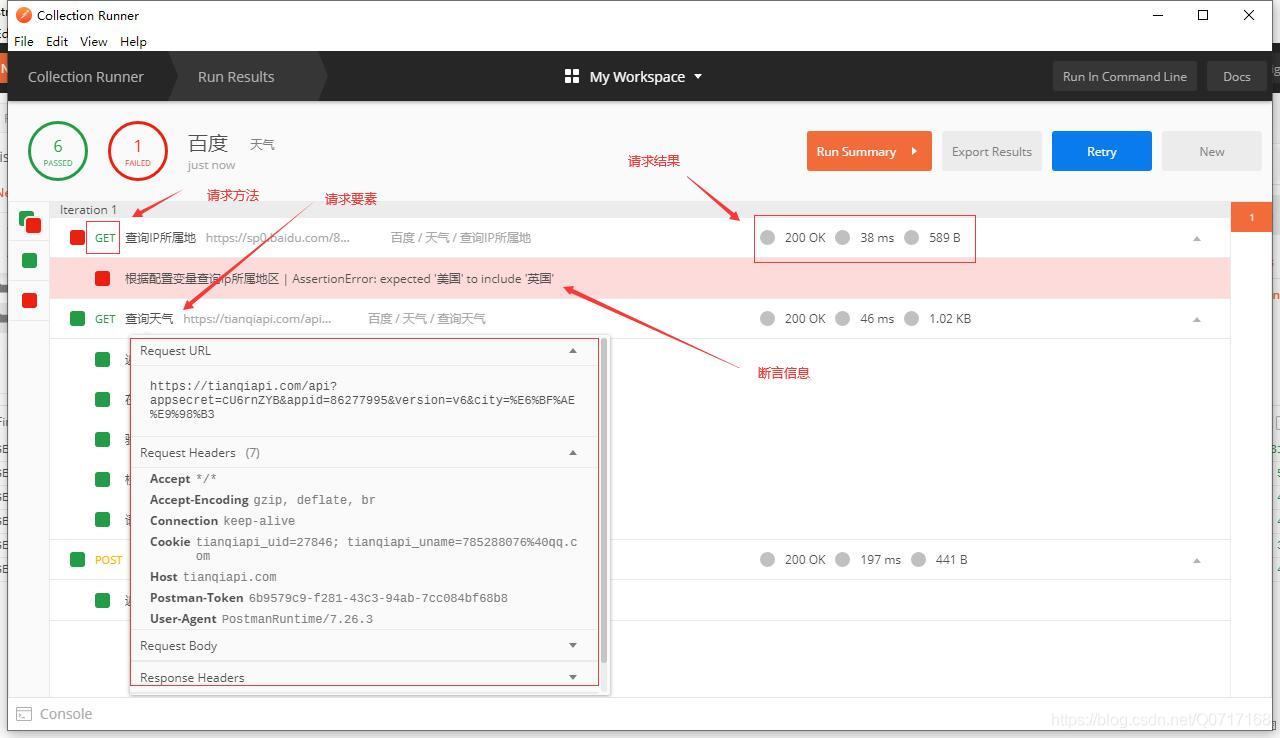Switch to the Collection Runner tab
Screen dimensions: 1280x738
(x=86, y=76)
